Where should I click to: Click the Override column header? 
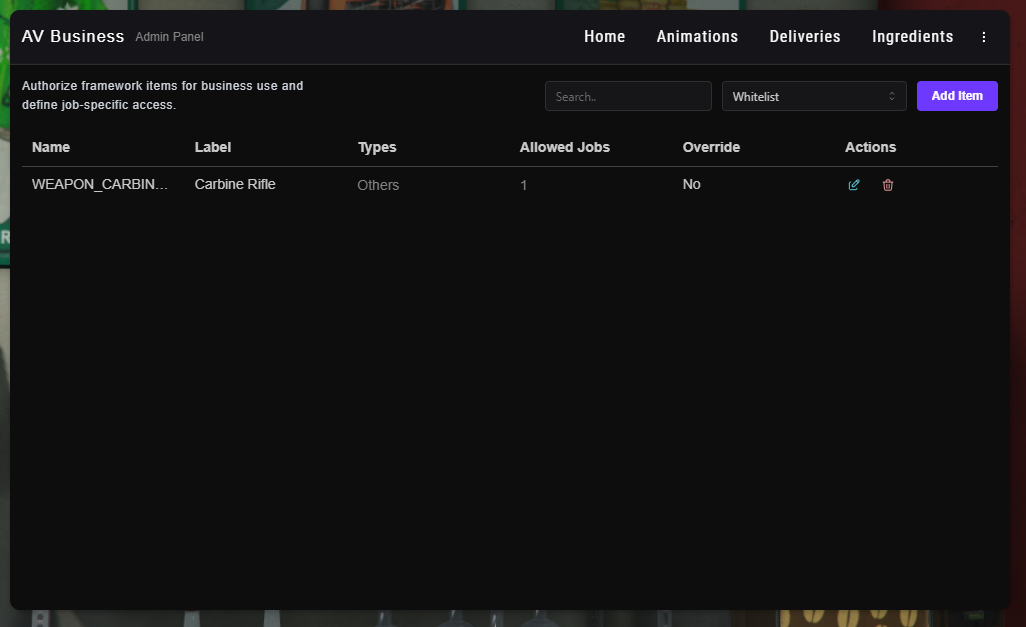711,147
